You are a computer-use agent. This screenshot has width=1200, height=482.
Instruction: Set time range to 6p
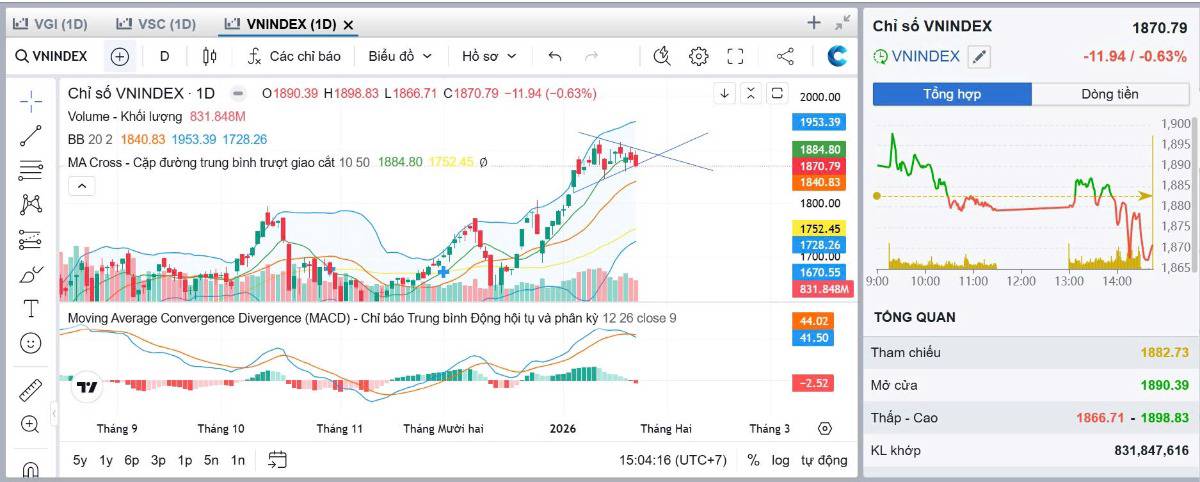132,460
